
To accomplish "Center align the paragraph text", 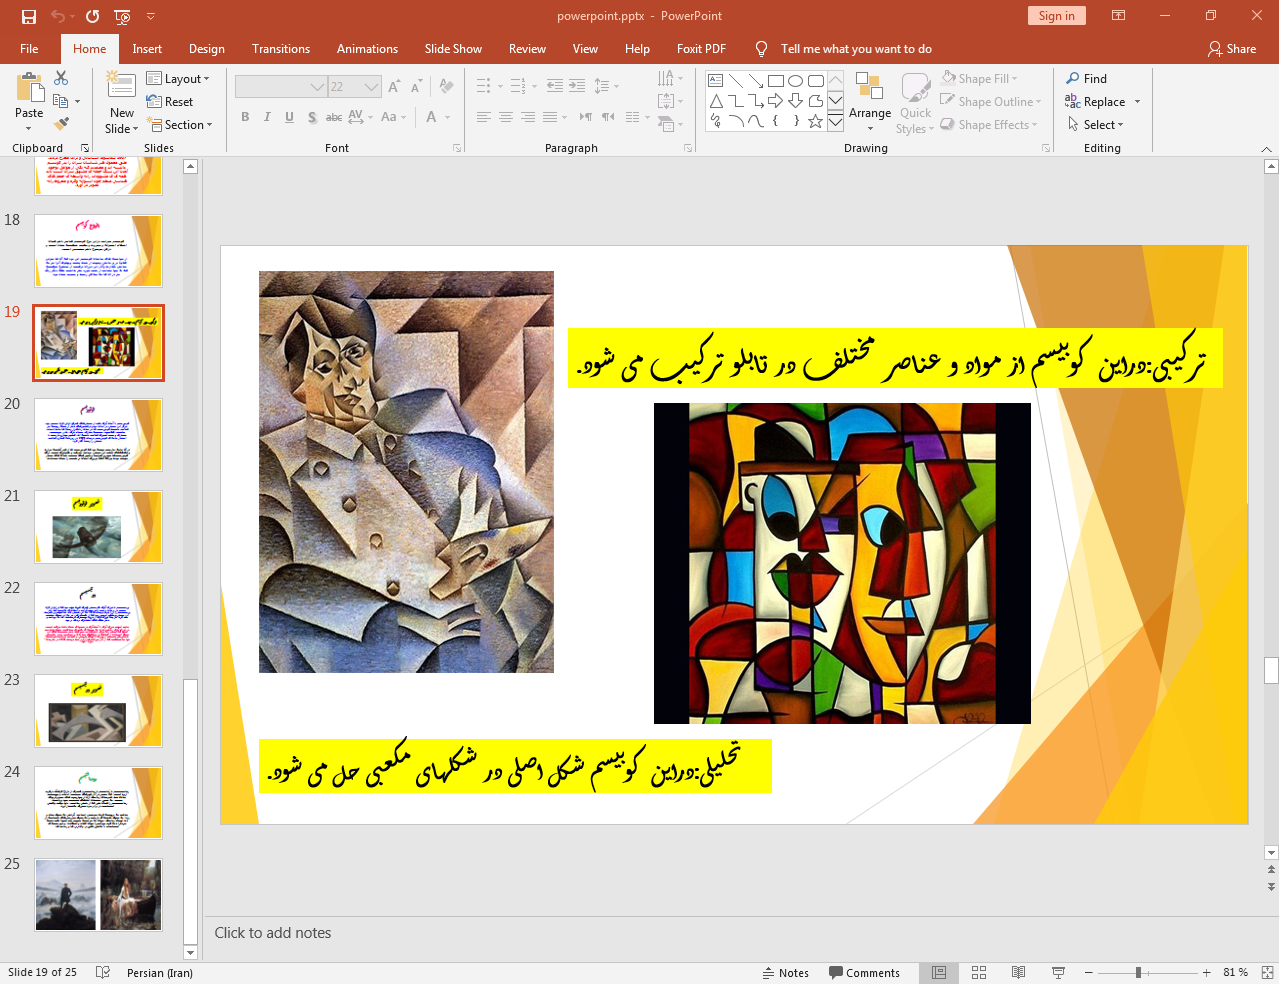I will (506, 117).
